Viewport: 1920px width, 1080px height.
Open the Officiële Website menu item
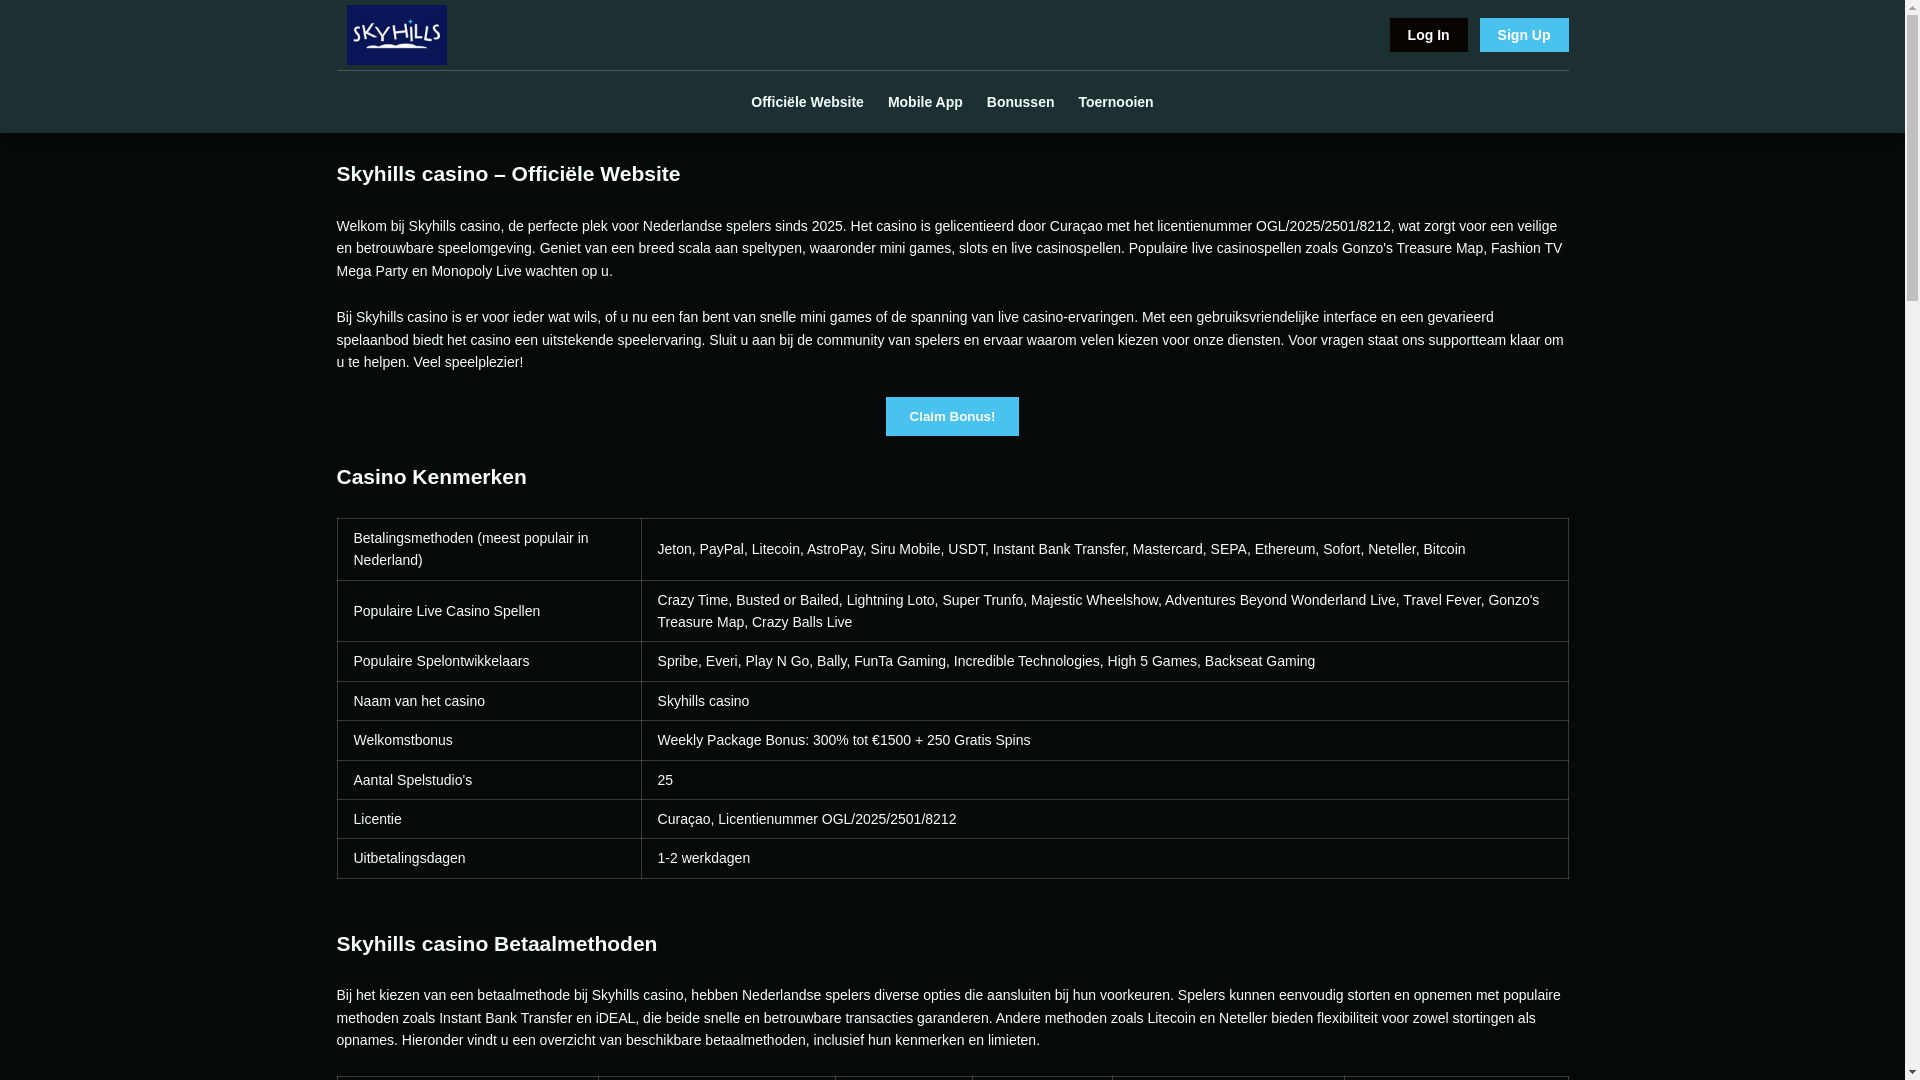coord(807,102)
